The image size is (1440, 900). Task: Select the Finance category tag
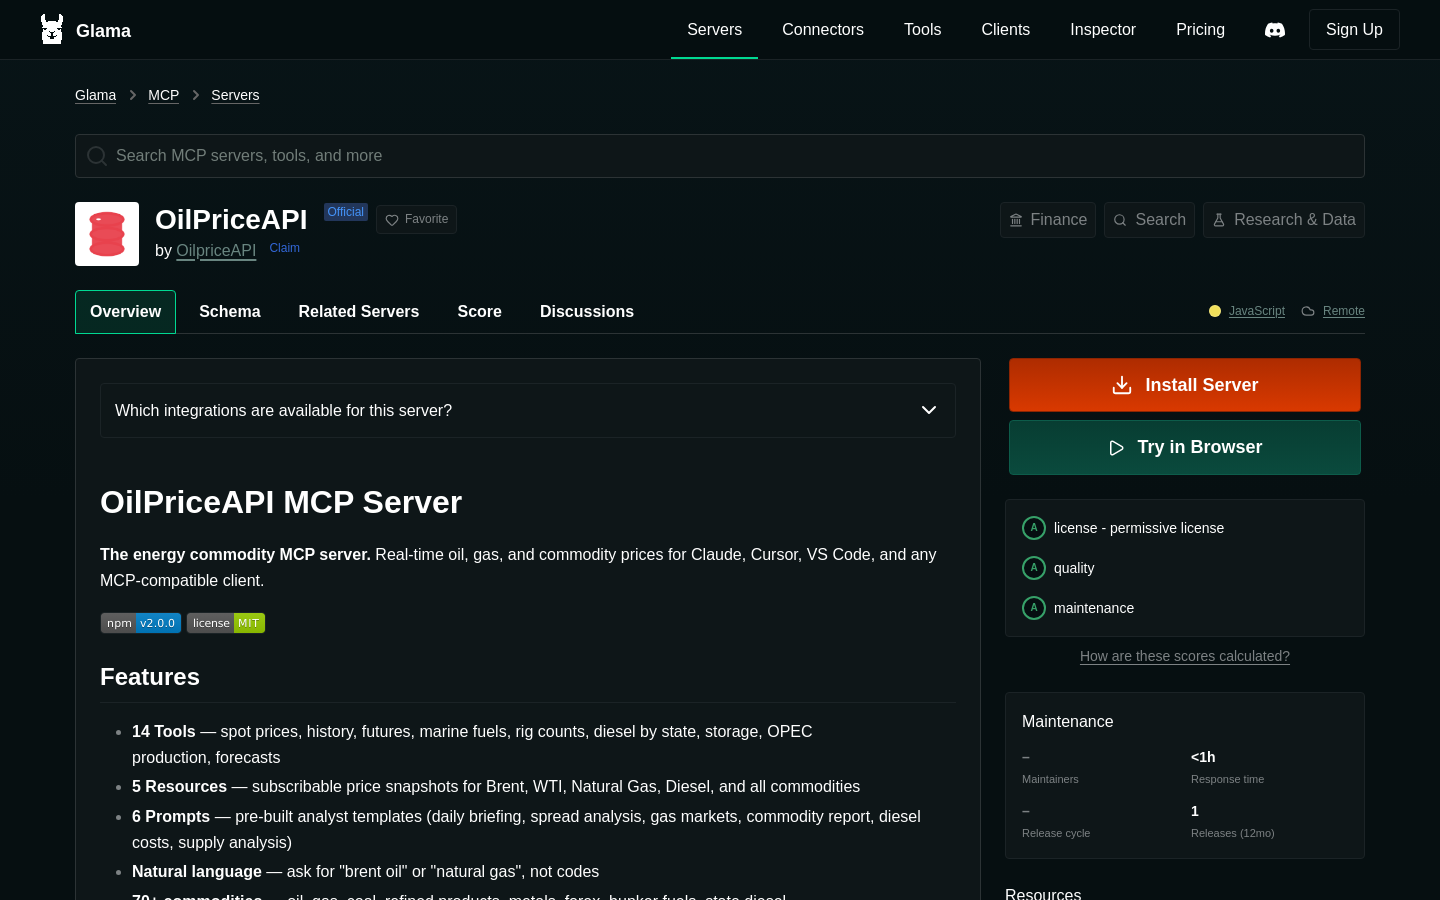[x=1048, y=220]
